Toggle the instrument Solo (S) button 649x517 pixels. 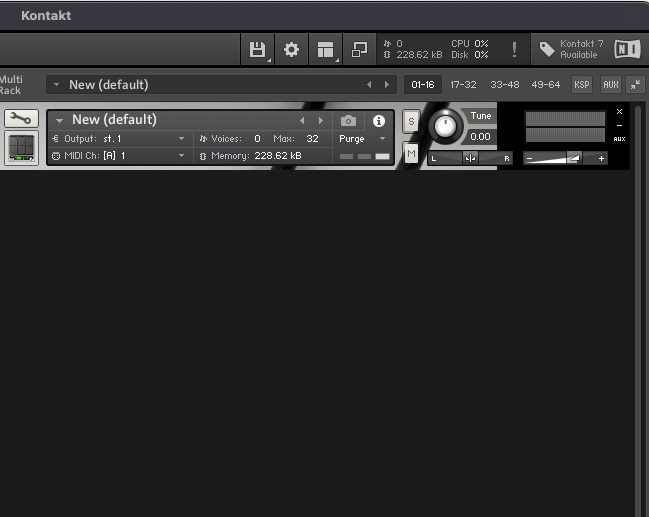point(411,121)
